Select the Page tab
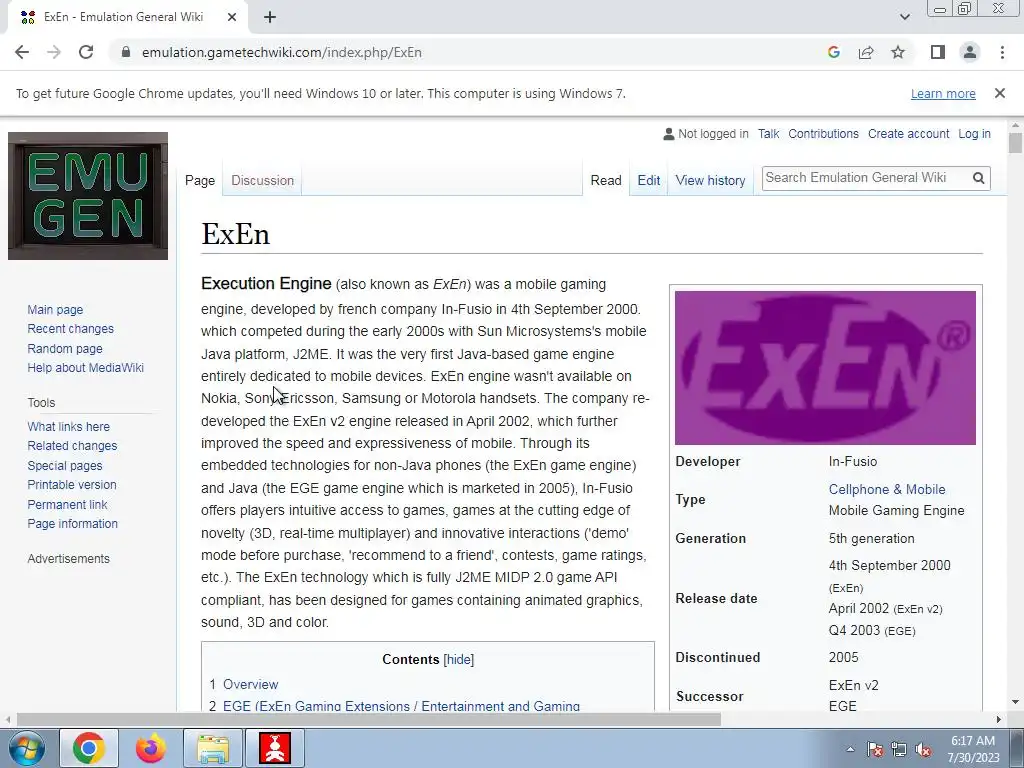The image size is (1024, 768). tap(200, 180)
